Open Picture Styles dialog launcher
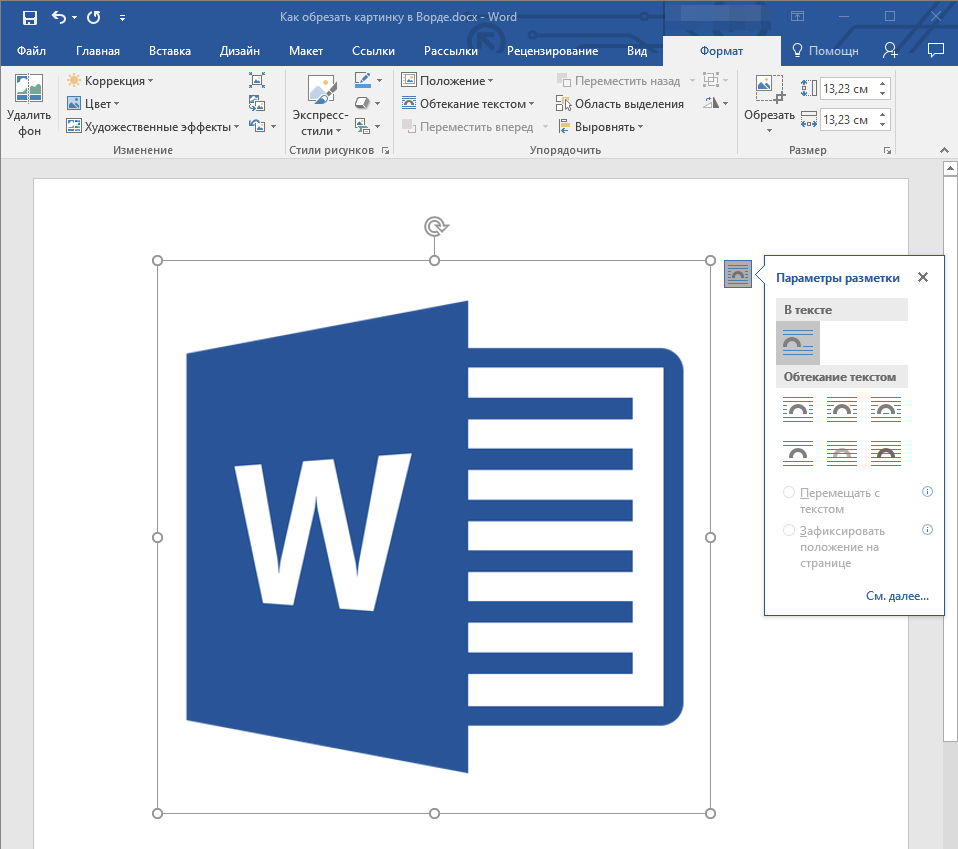 point(386,150)
